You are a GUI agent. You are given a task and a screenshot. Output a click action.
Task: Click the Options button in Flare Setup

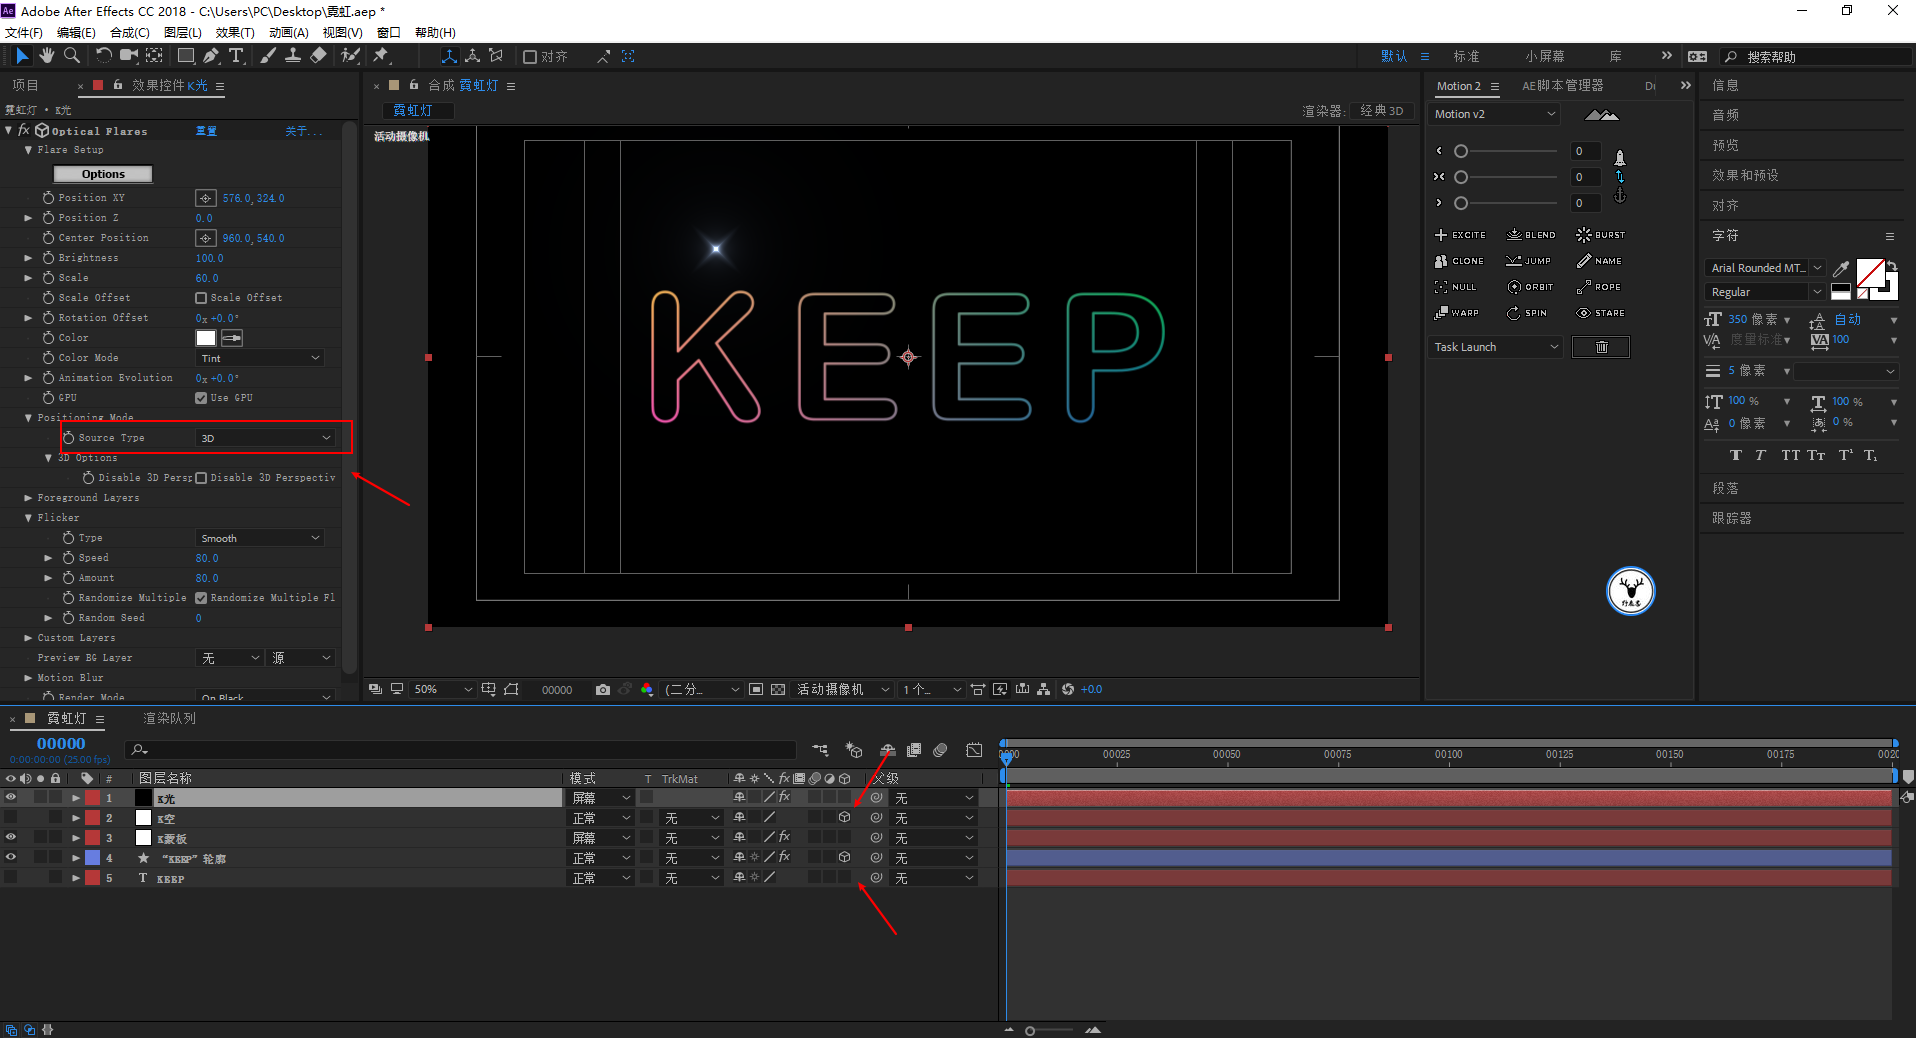pyautogui.click(x=103, y=174)
